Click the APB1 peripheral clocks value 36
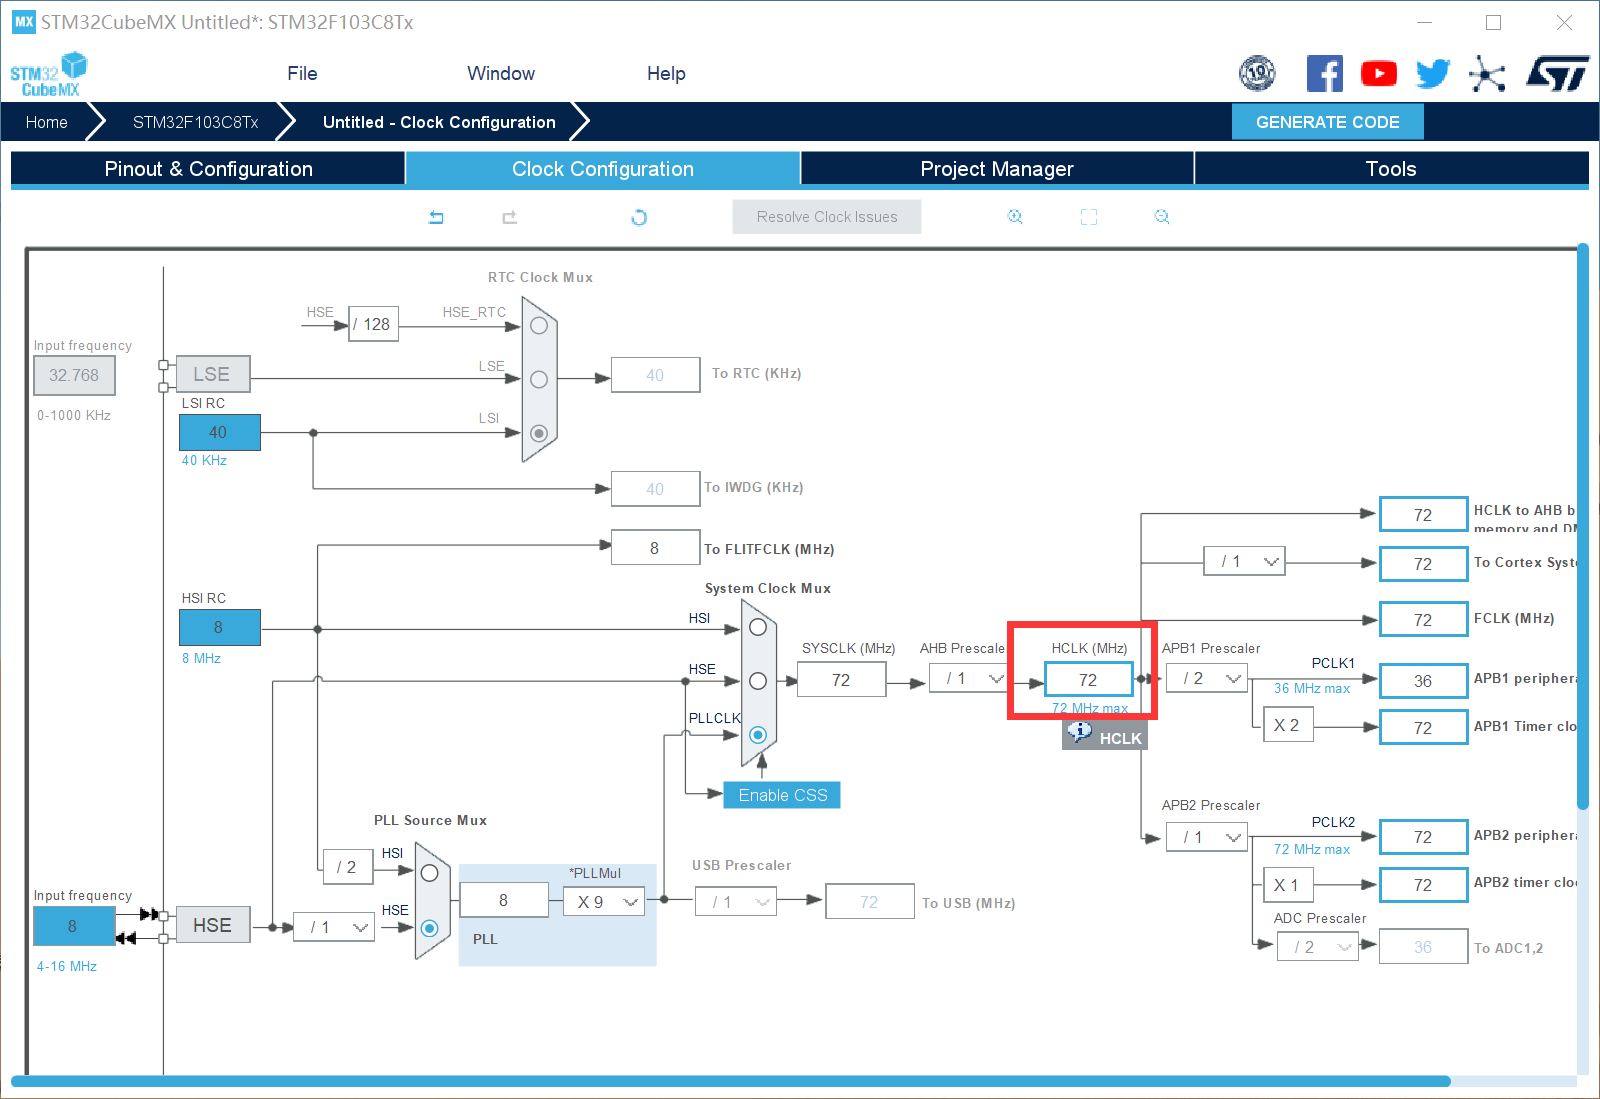 point(1423,681)
